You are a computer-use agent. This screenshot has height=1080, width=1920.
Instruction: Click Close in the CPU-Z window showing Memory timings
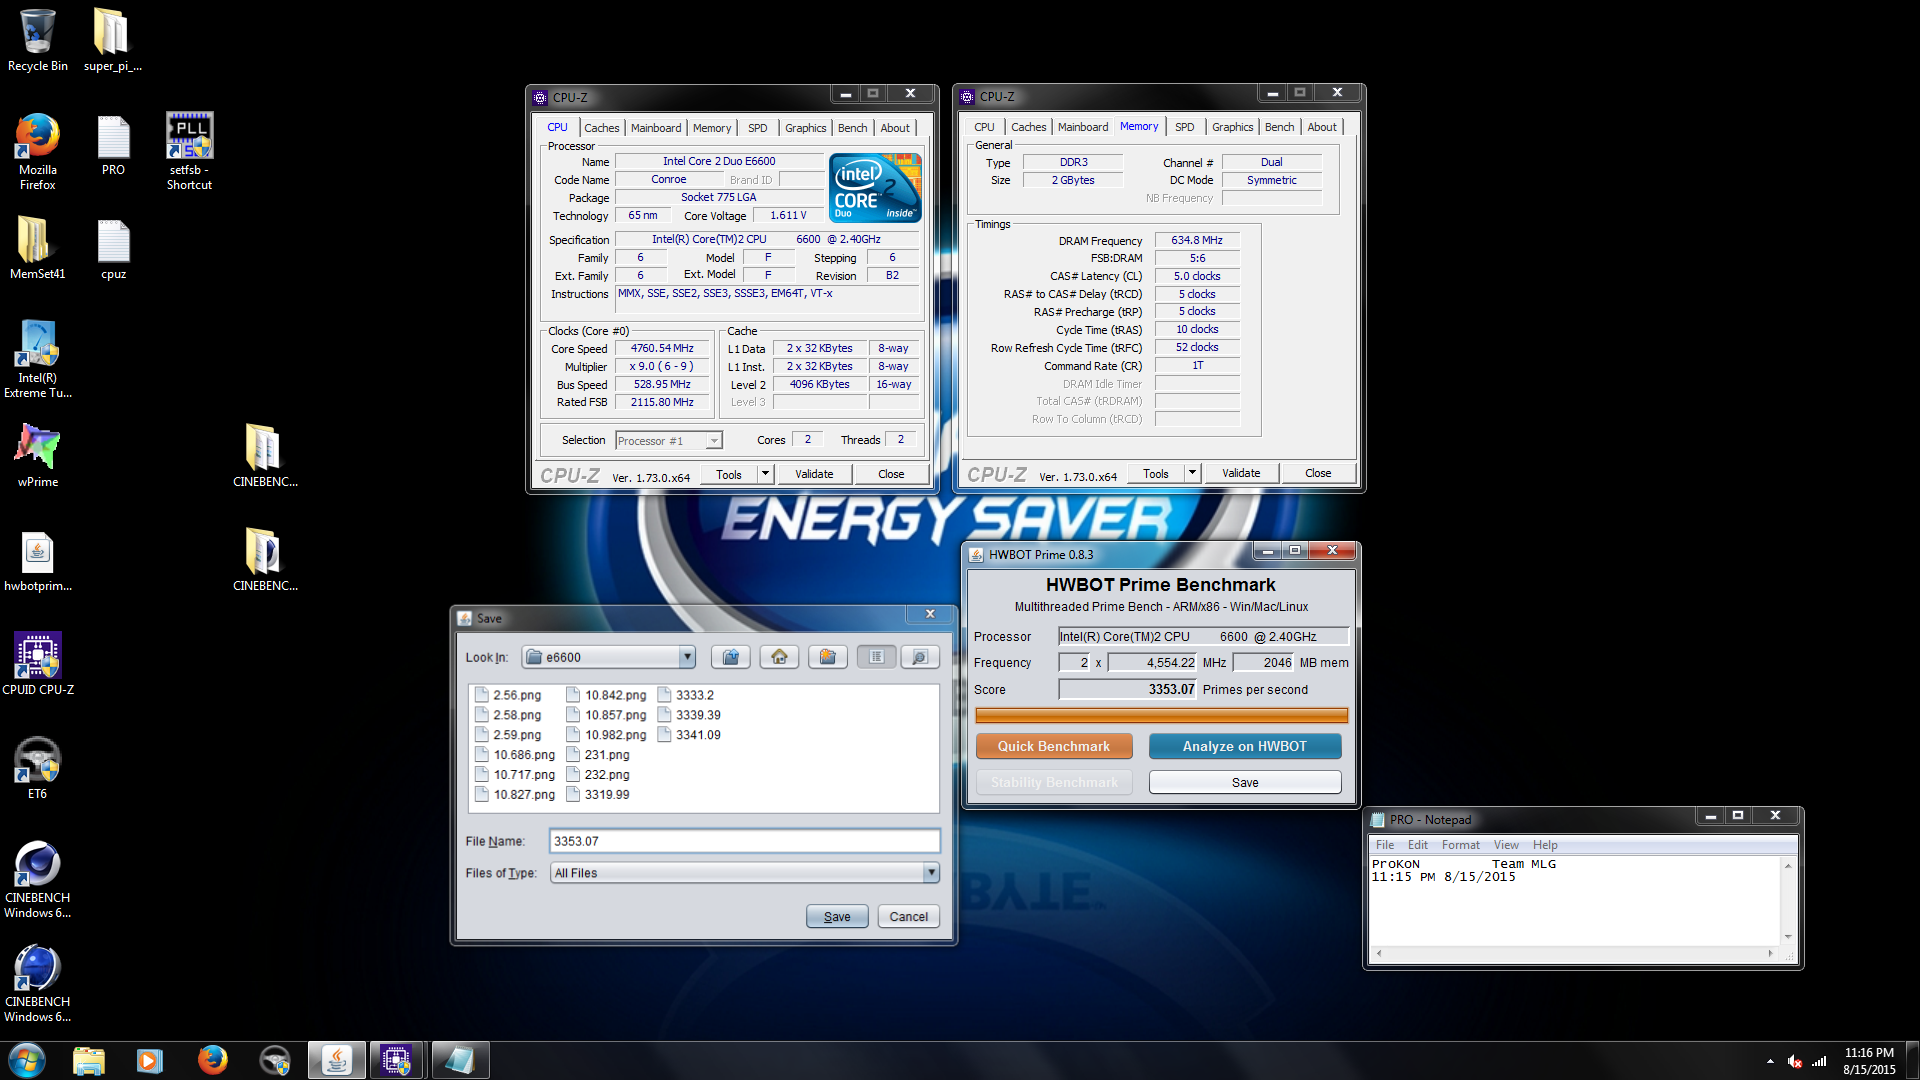[1318, 473]
